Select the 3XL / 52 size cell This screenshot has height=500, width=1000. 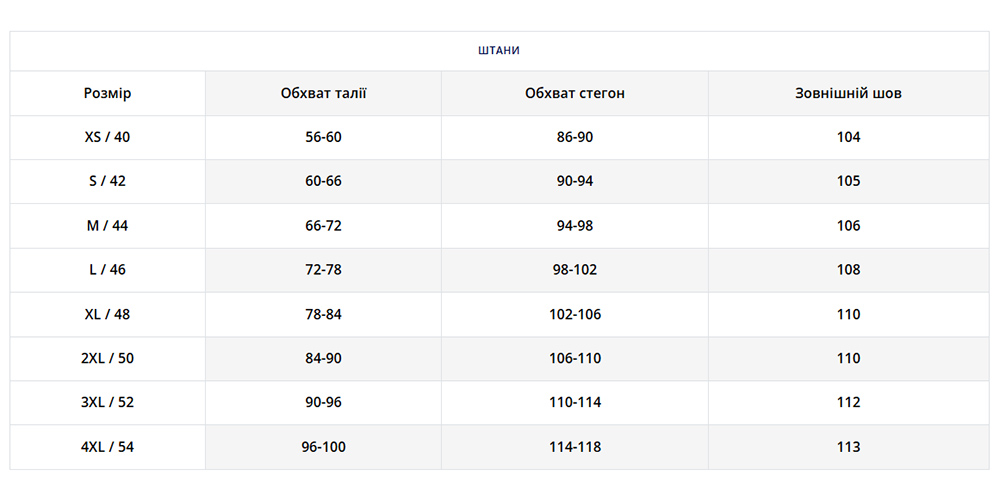(x=107, y=402)
